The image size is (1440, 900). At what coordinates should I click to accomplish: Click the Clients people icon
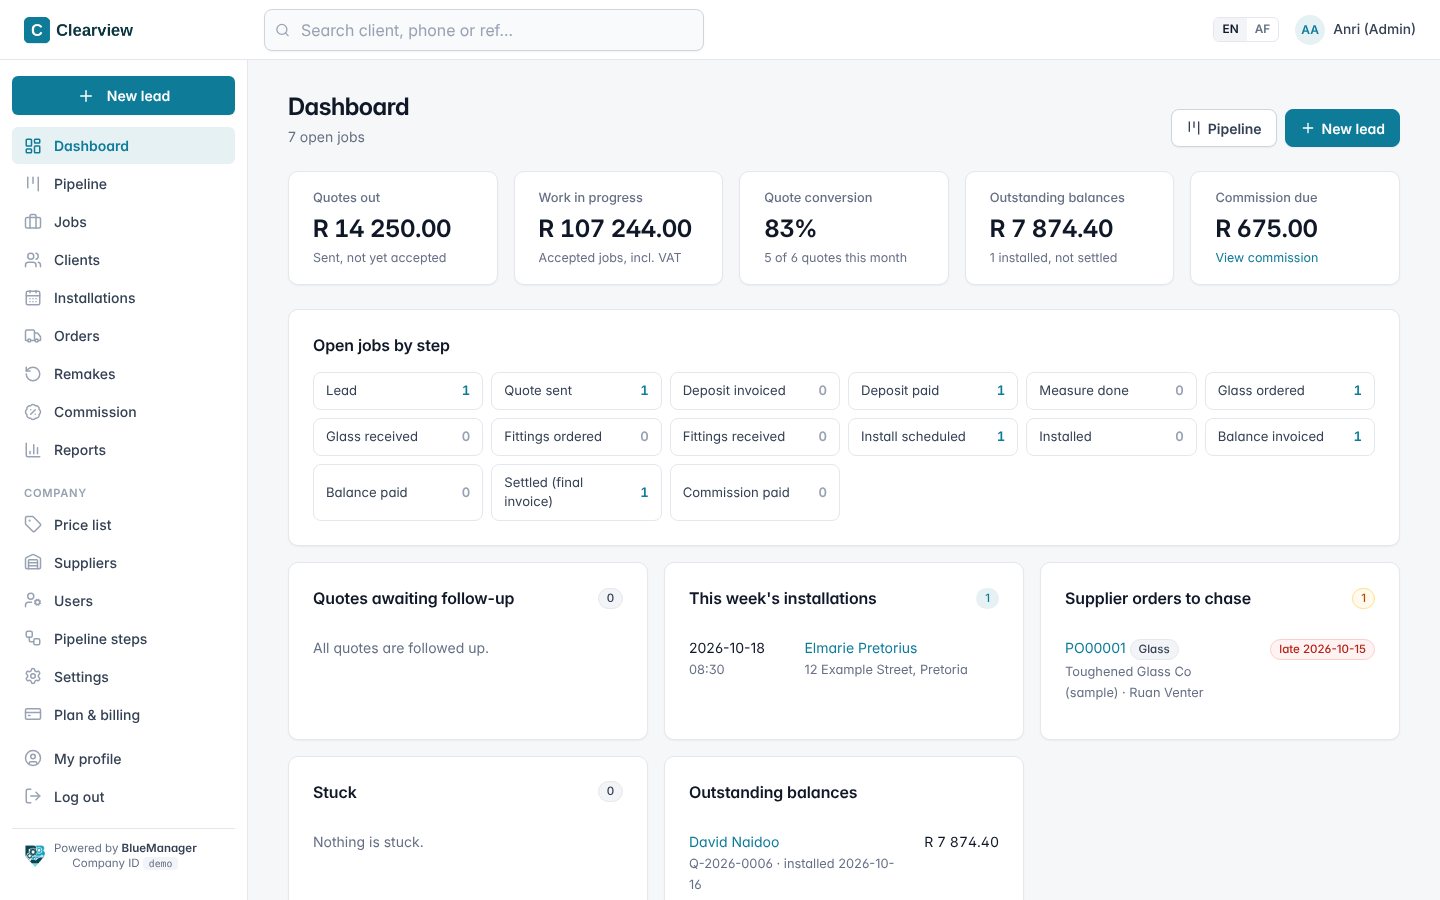pos(33,260)
